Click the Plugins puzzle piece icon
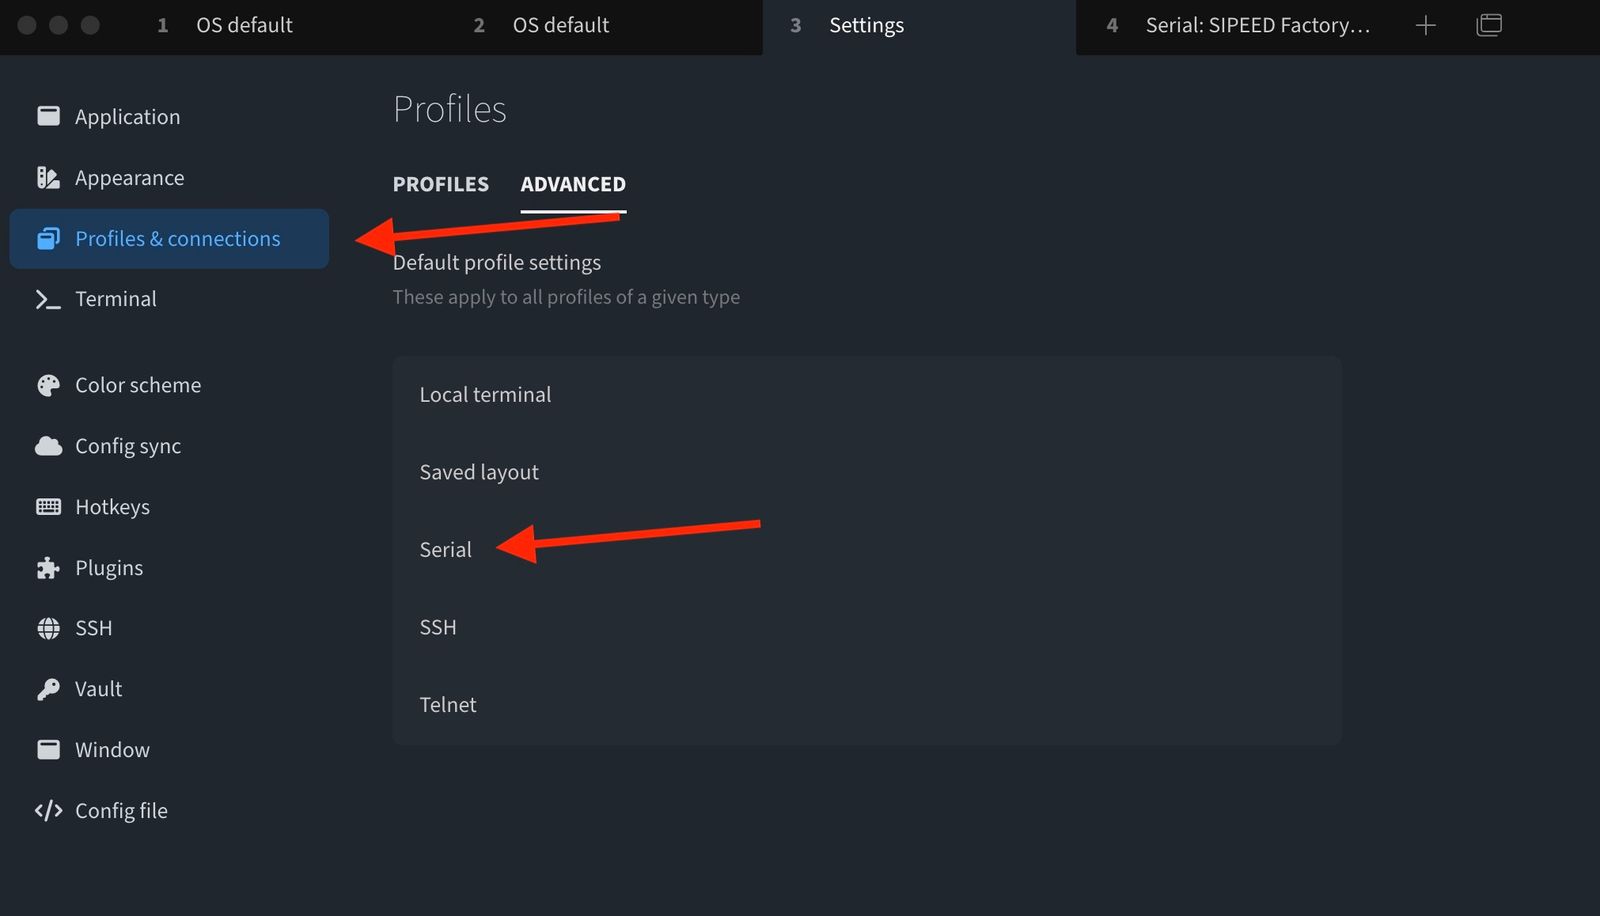The height and width of the screenshot is (916, 1600). coord(48,568)
